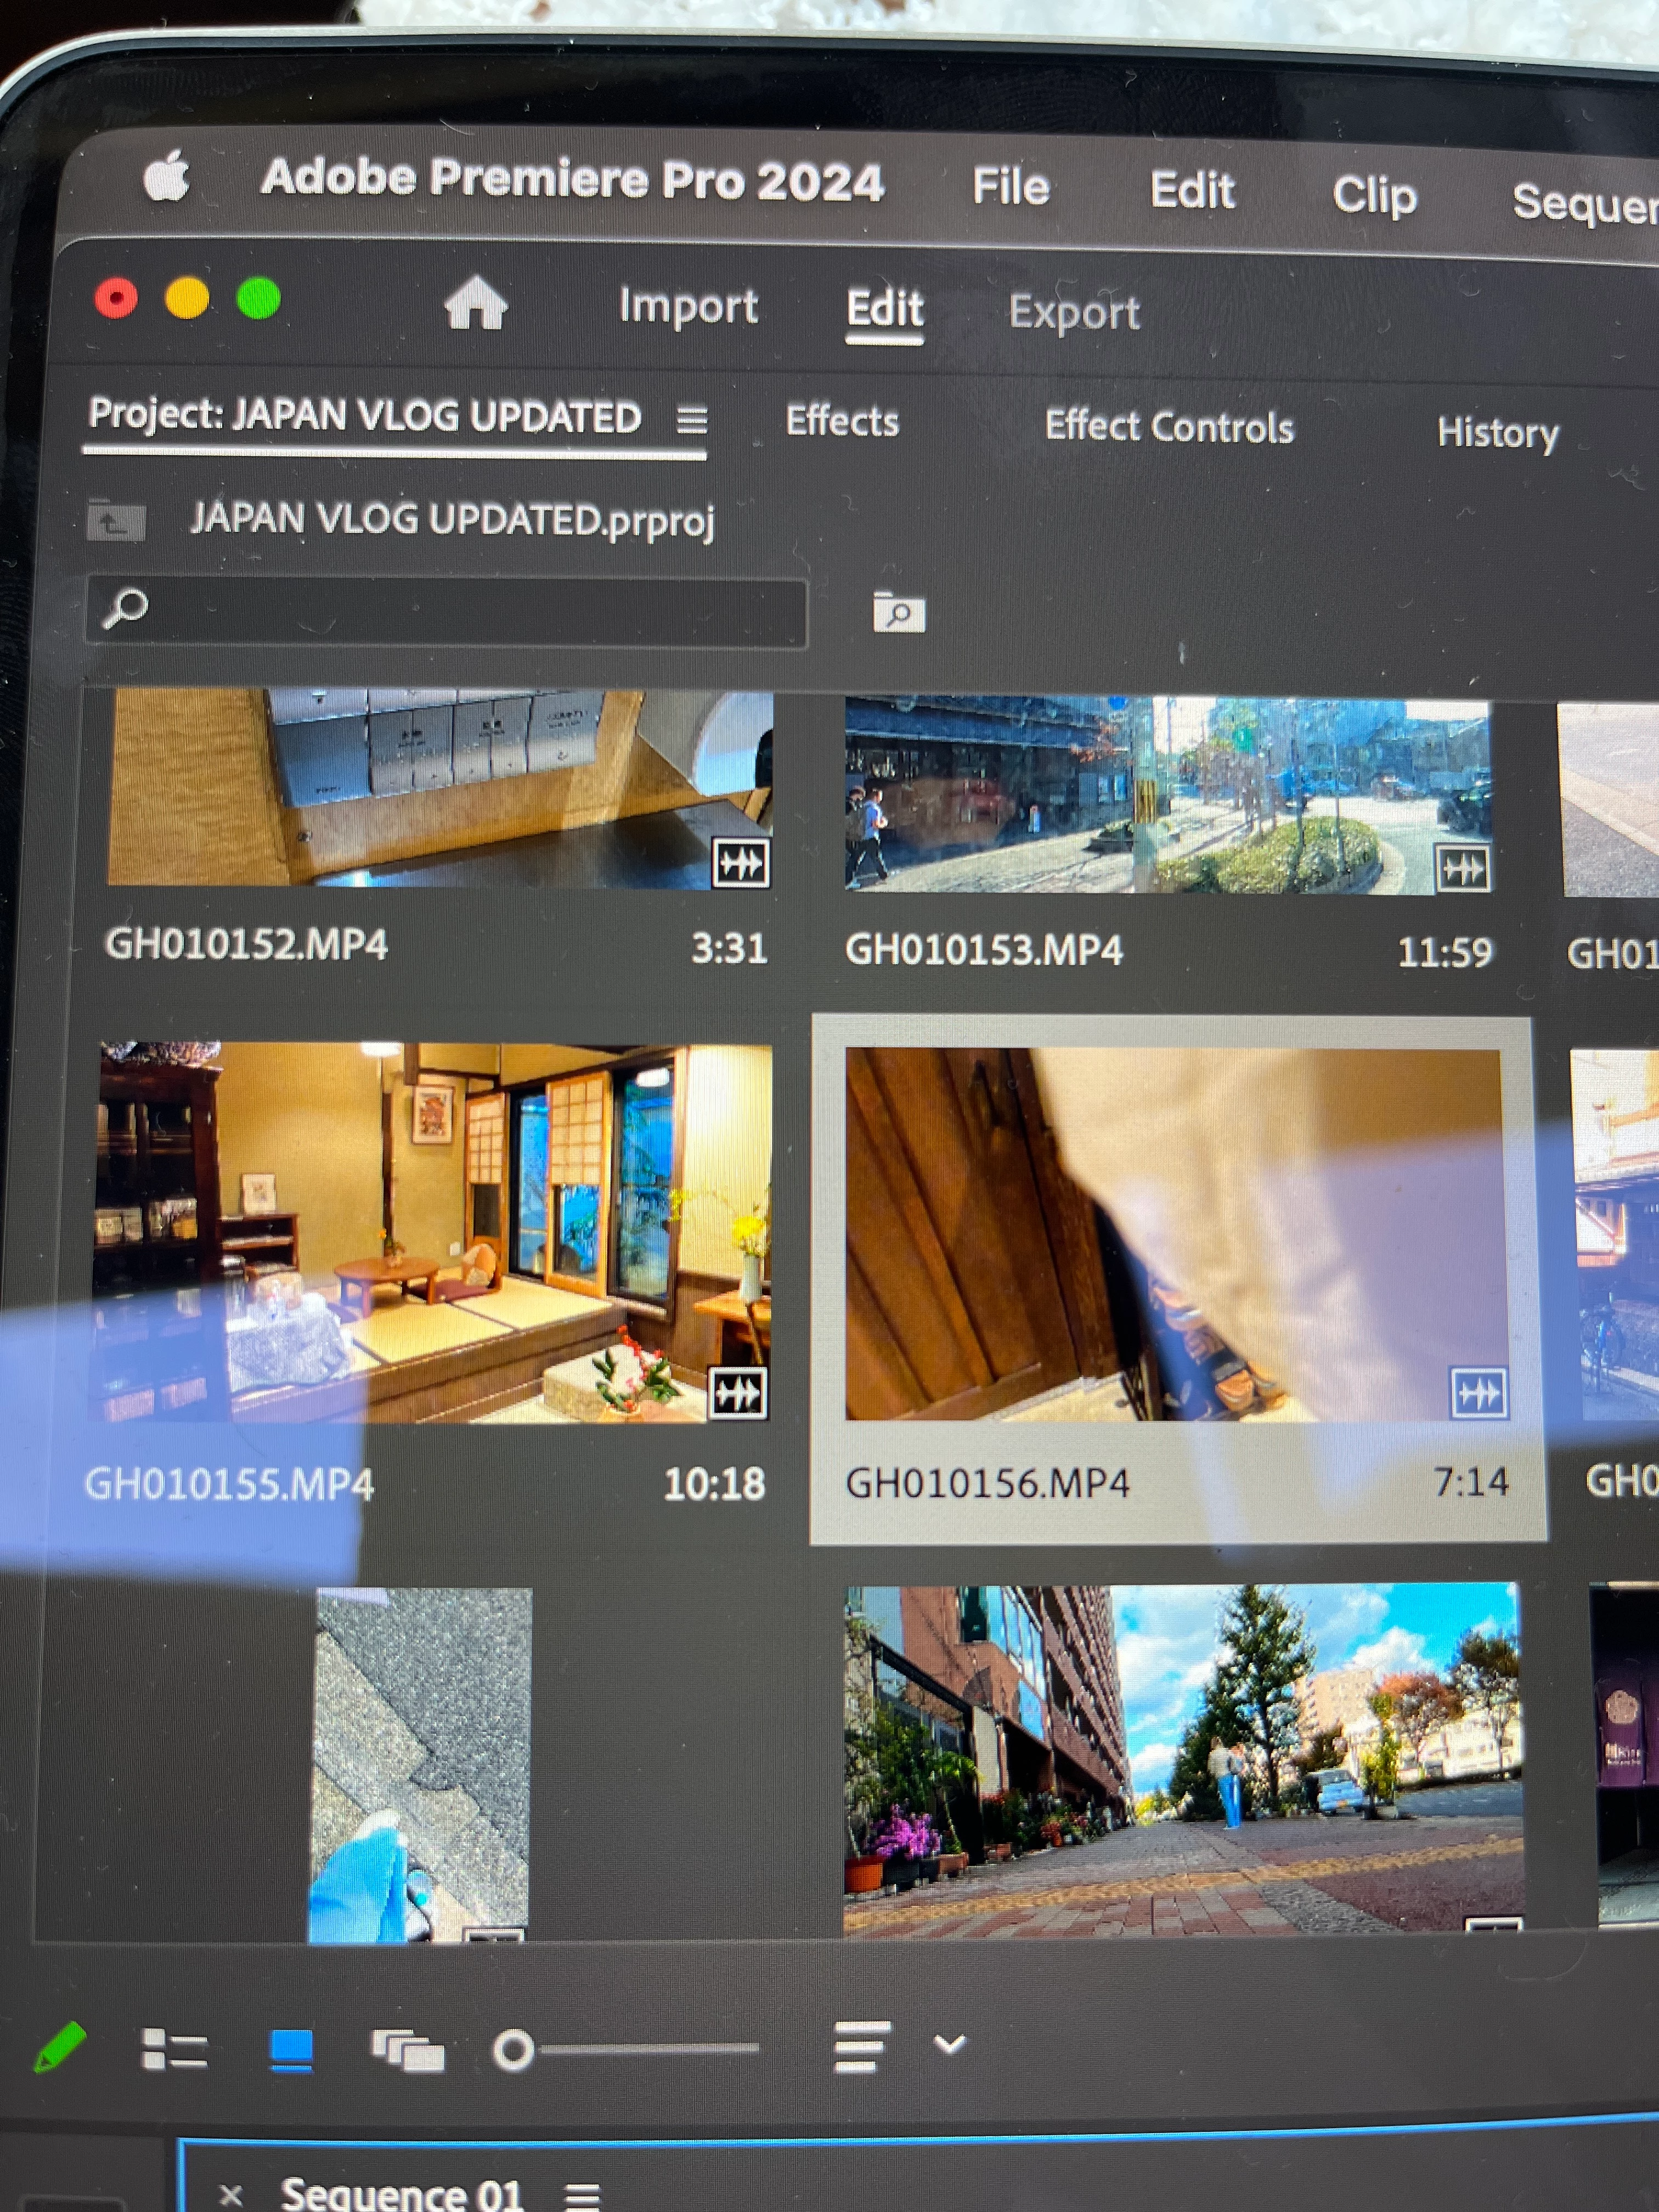Viewport: 1659px width, 2212px height.
Task: Switch to the Effect Controls tab
Action: pyautogui.click(x=1168, y=427)
